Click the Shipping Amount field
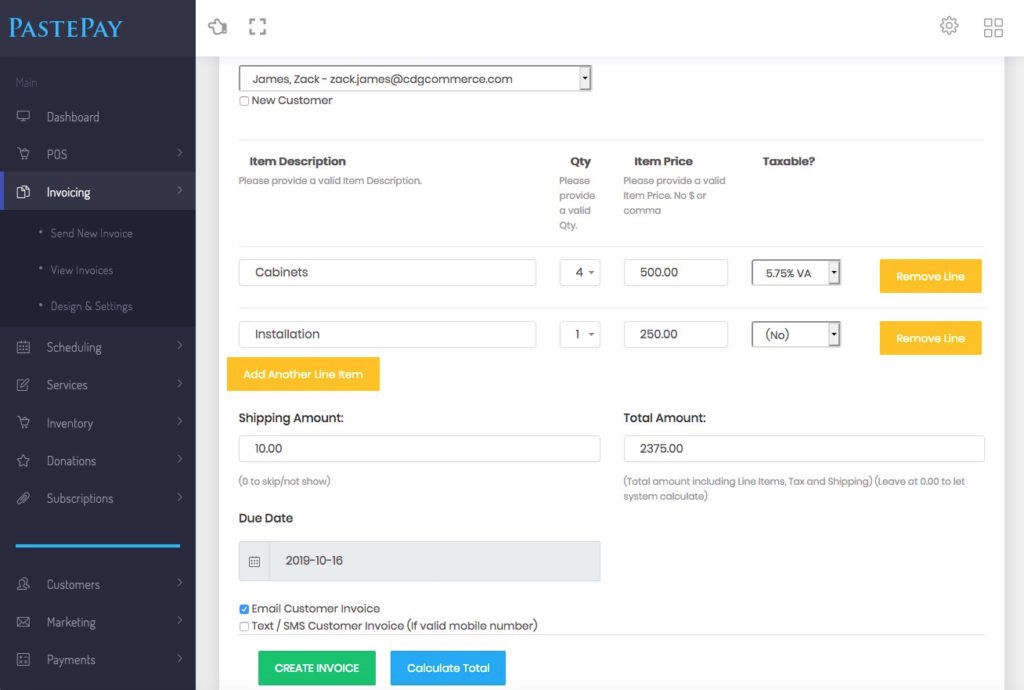1024x690 pixels. click(419, 449)
